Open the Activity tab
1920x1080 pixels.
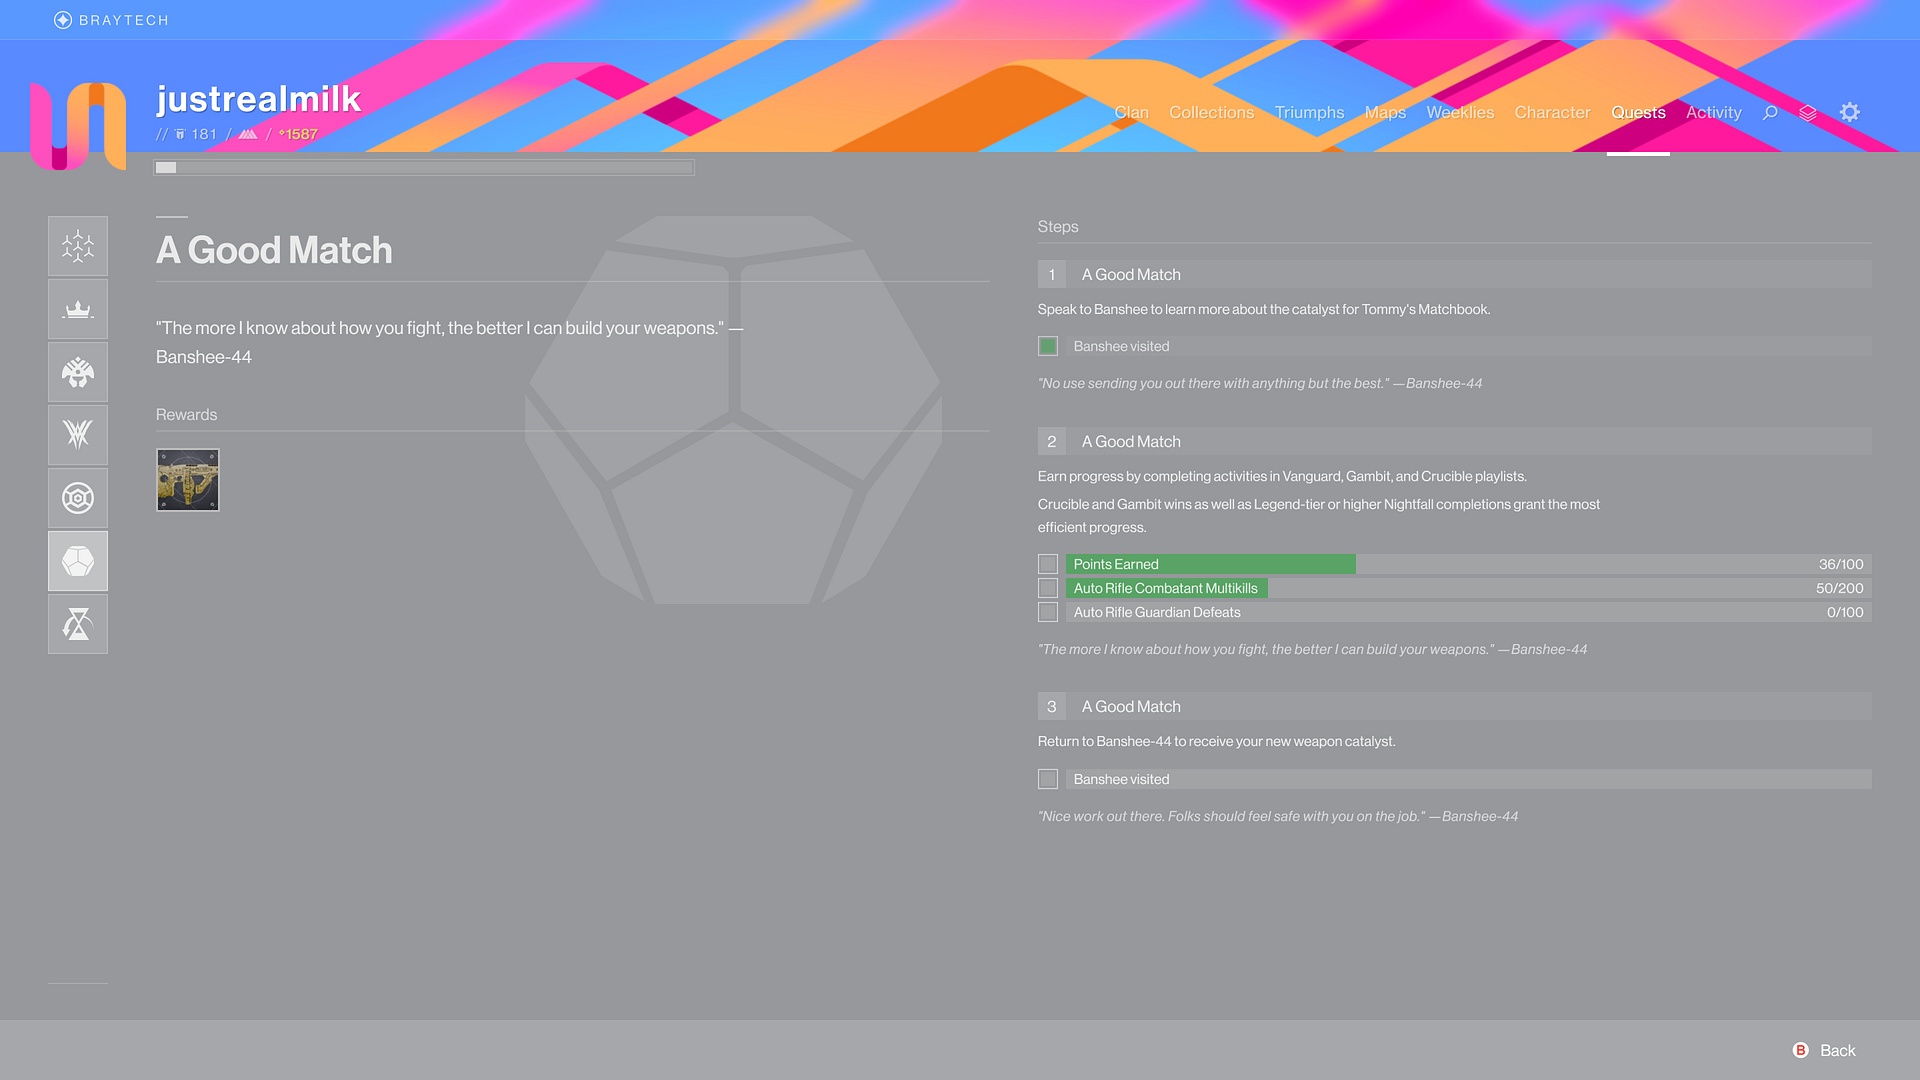pos(1714,113)
